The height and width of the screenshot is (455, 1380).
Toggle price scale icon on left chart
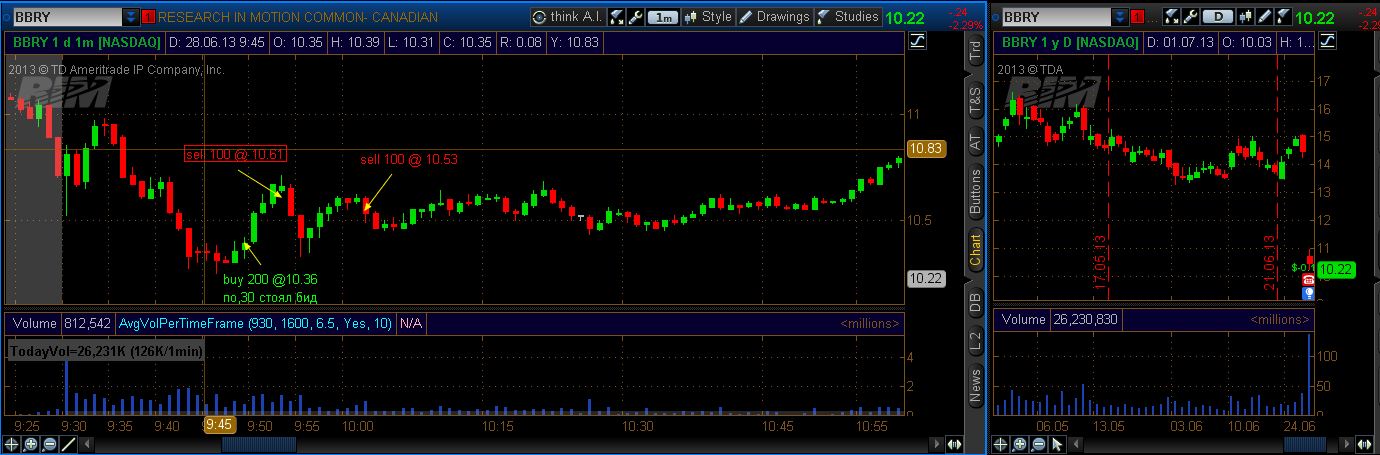point(919,41)
